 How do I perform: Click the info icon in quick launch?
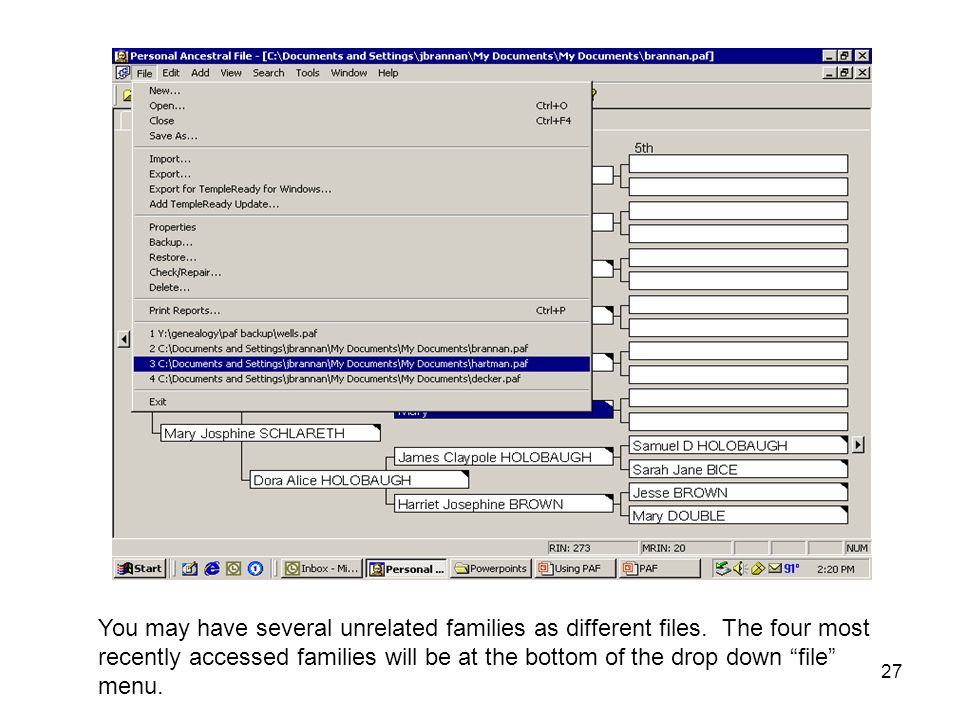(255, 569)
